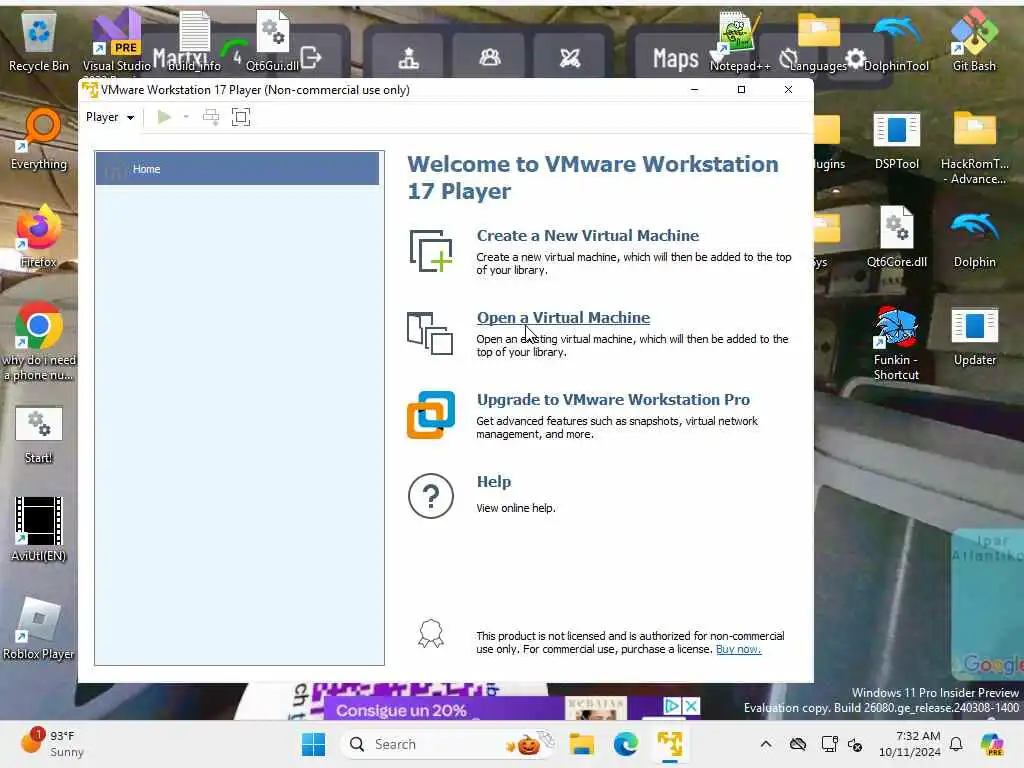Select Firefox desktop shortcut

[39, 236]
